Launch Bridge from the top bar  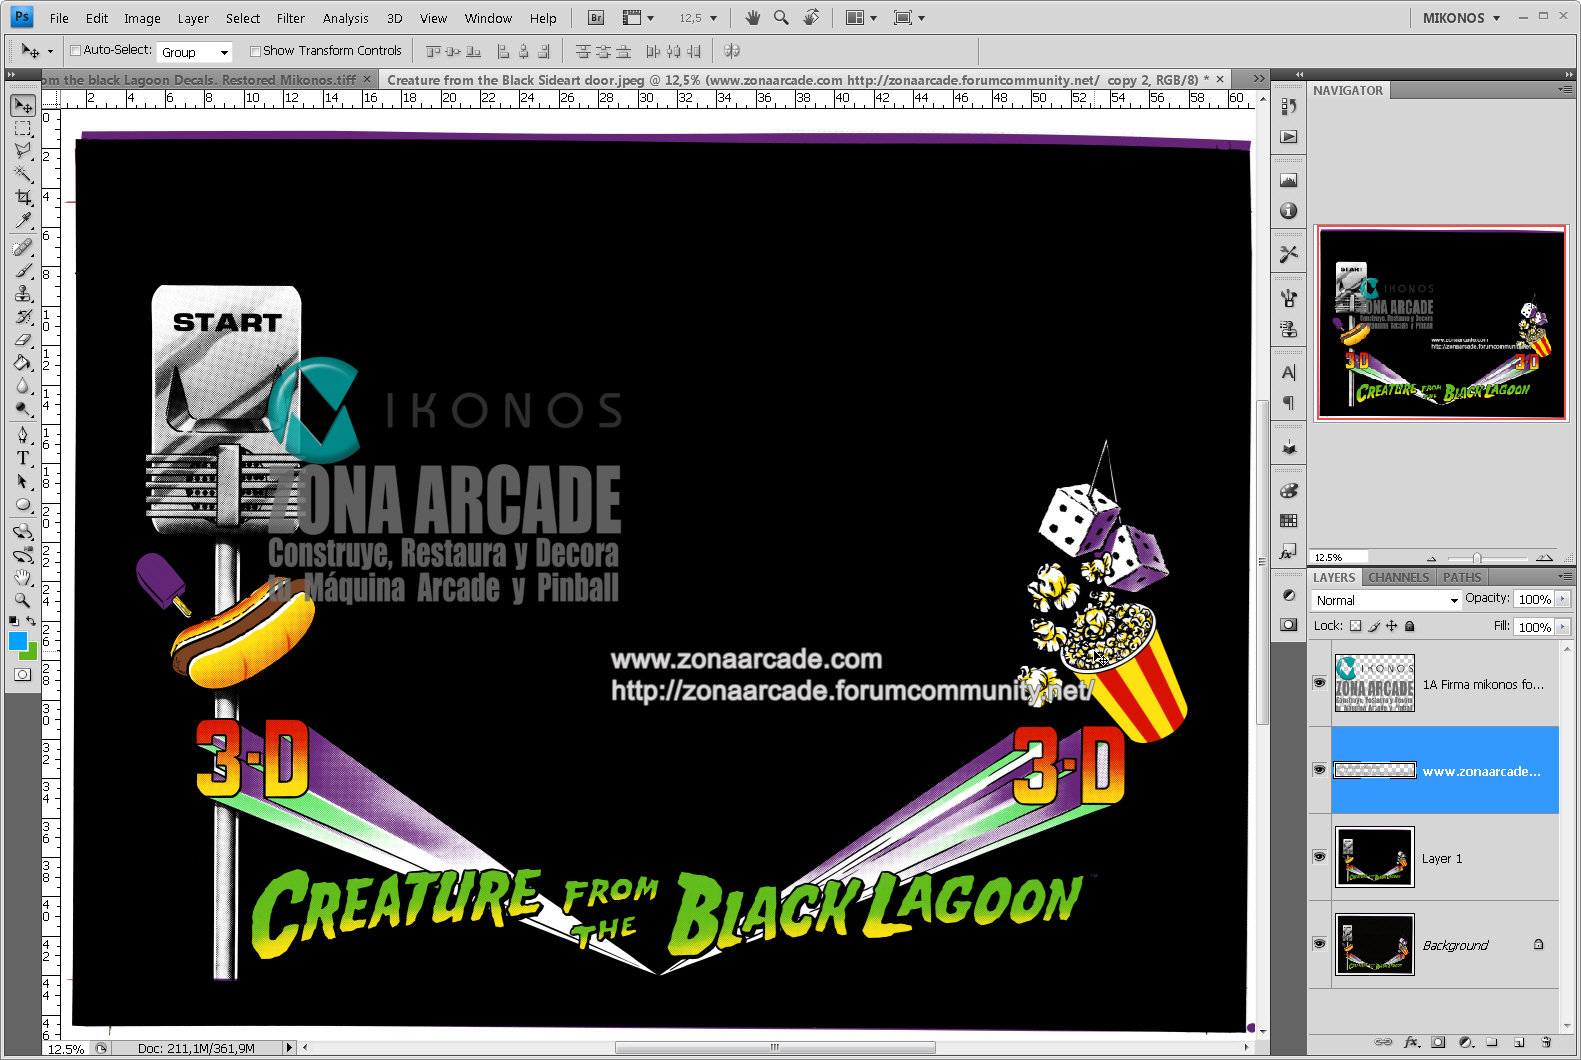click(x=596, y=18)
